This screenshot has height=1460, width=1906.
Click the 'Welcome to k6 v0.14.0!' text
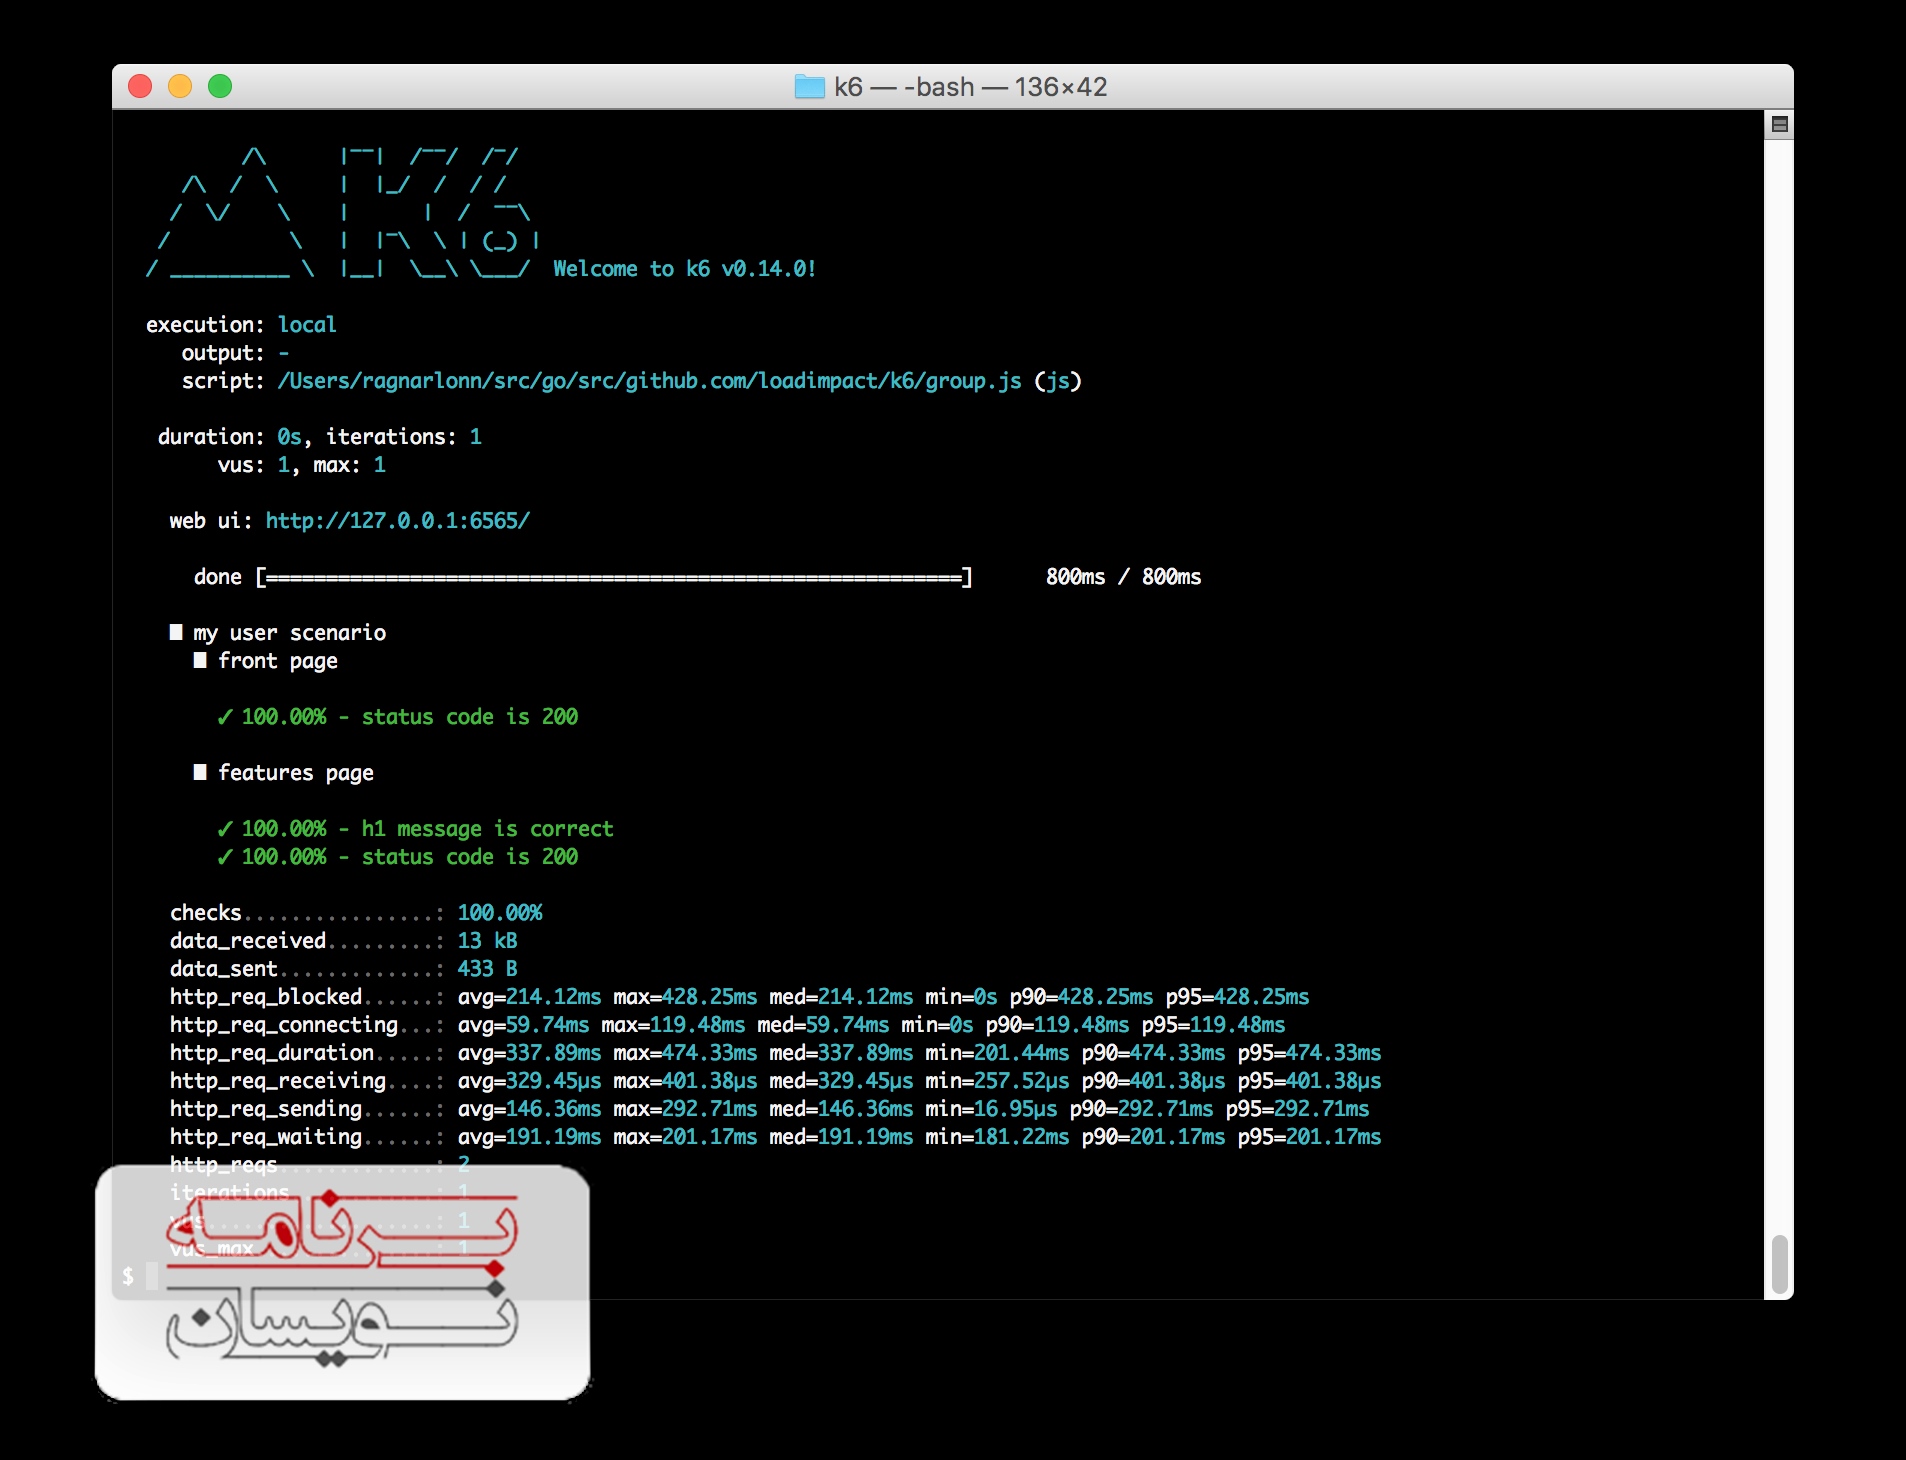click(x=684, y=269)
